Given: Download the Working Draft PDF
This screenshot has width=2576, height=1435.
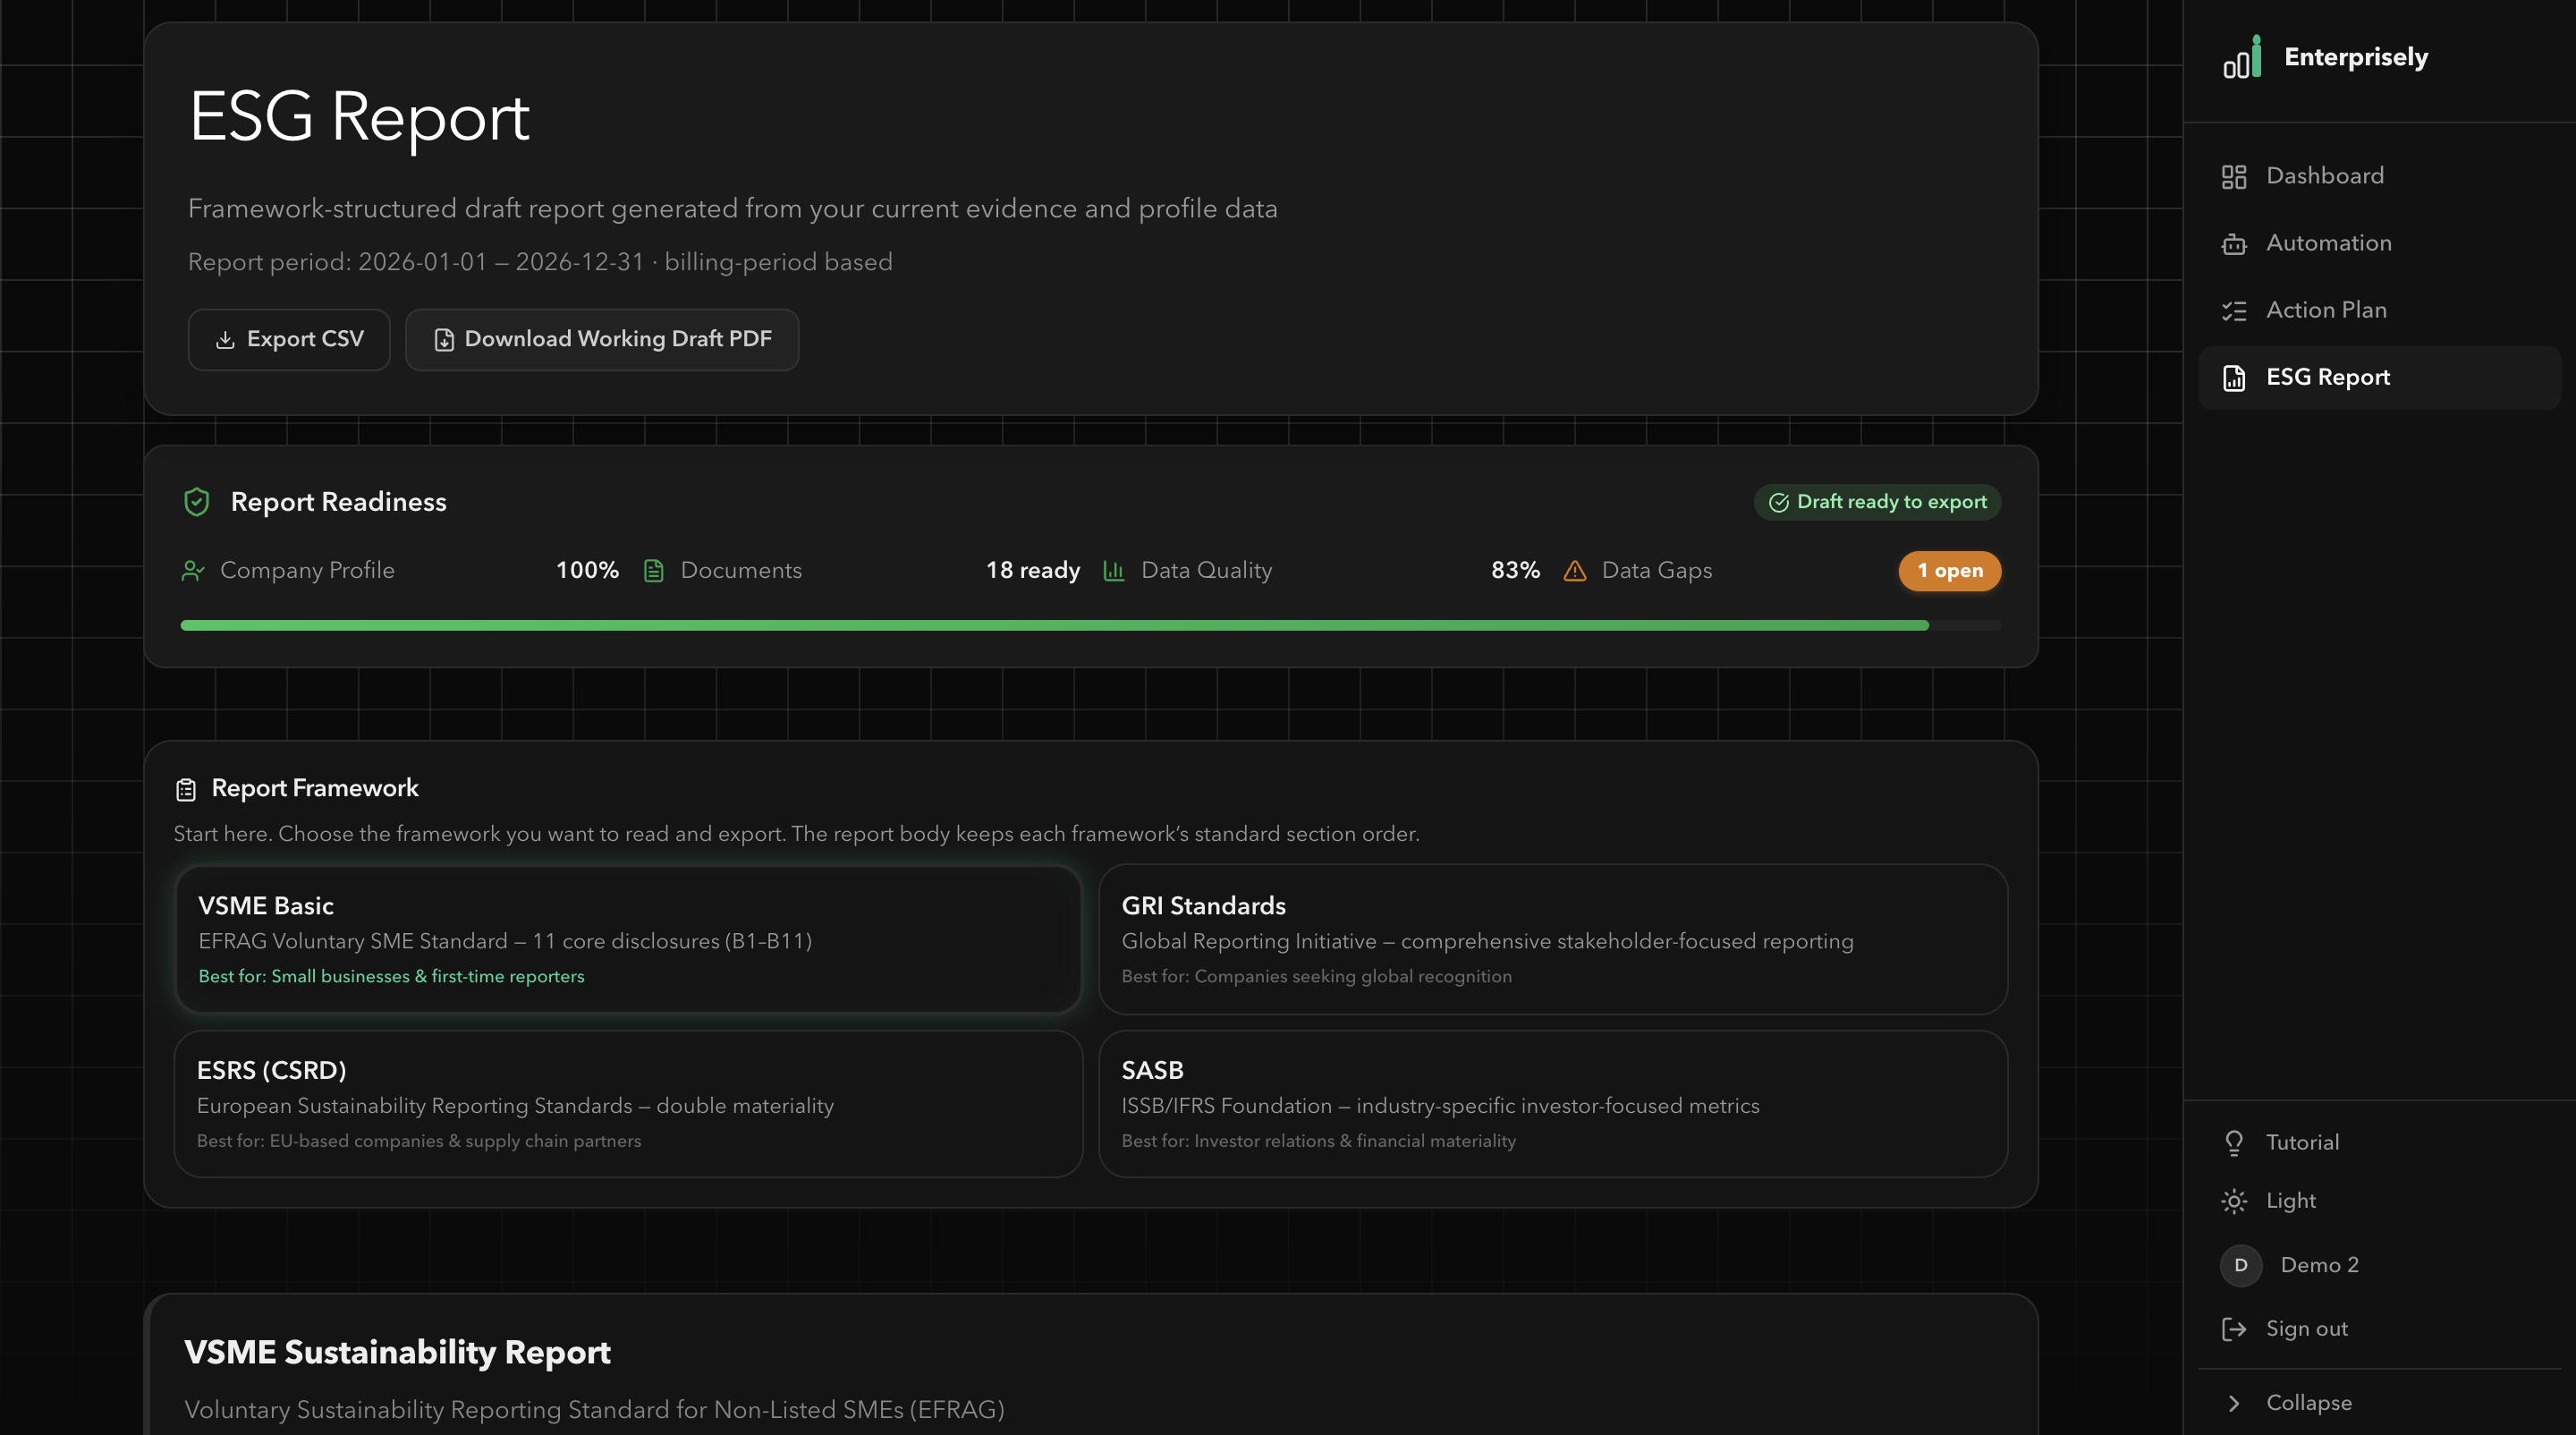Looking at the screenshot, I should click(x=601, y=339).
